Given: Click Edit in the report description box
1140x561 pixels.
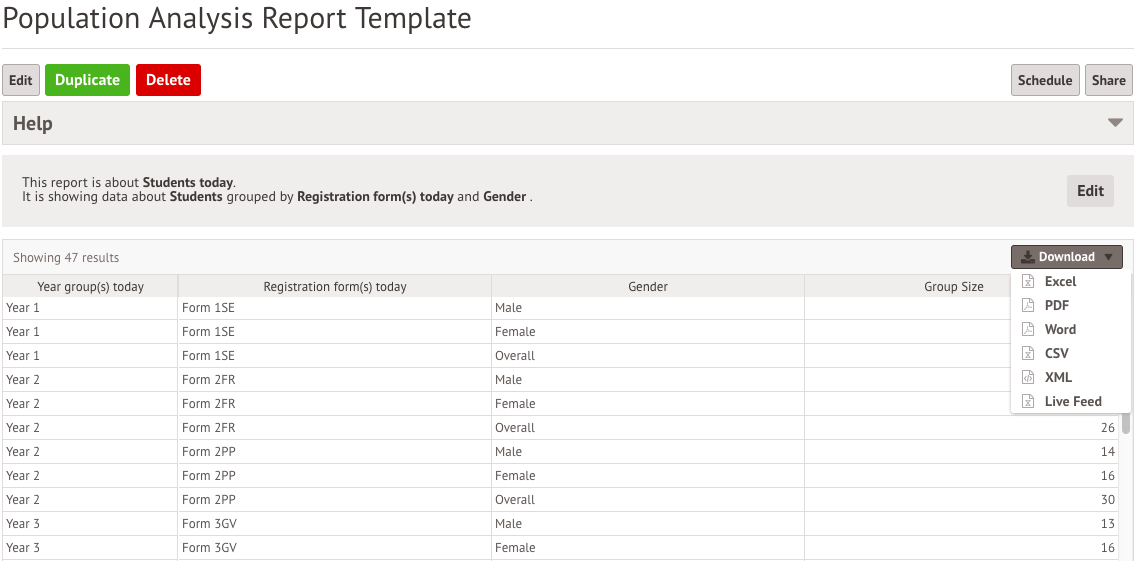Looking at the screenshot, I should coord(1090,190).
